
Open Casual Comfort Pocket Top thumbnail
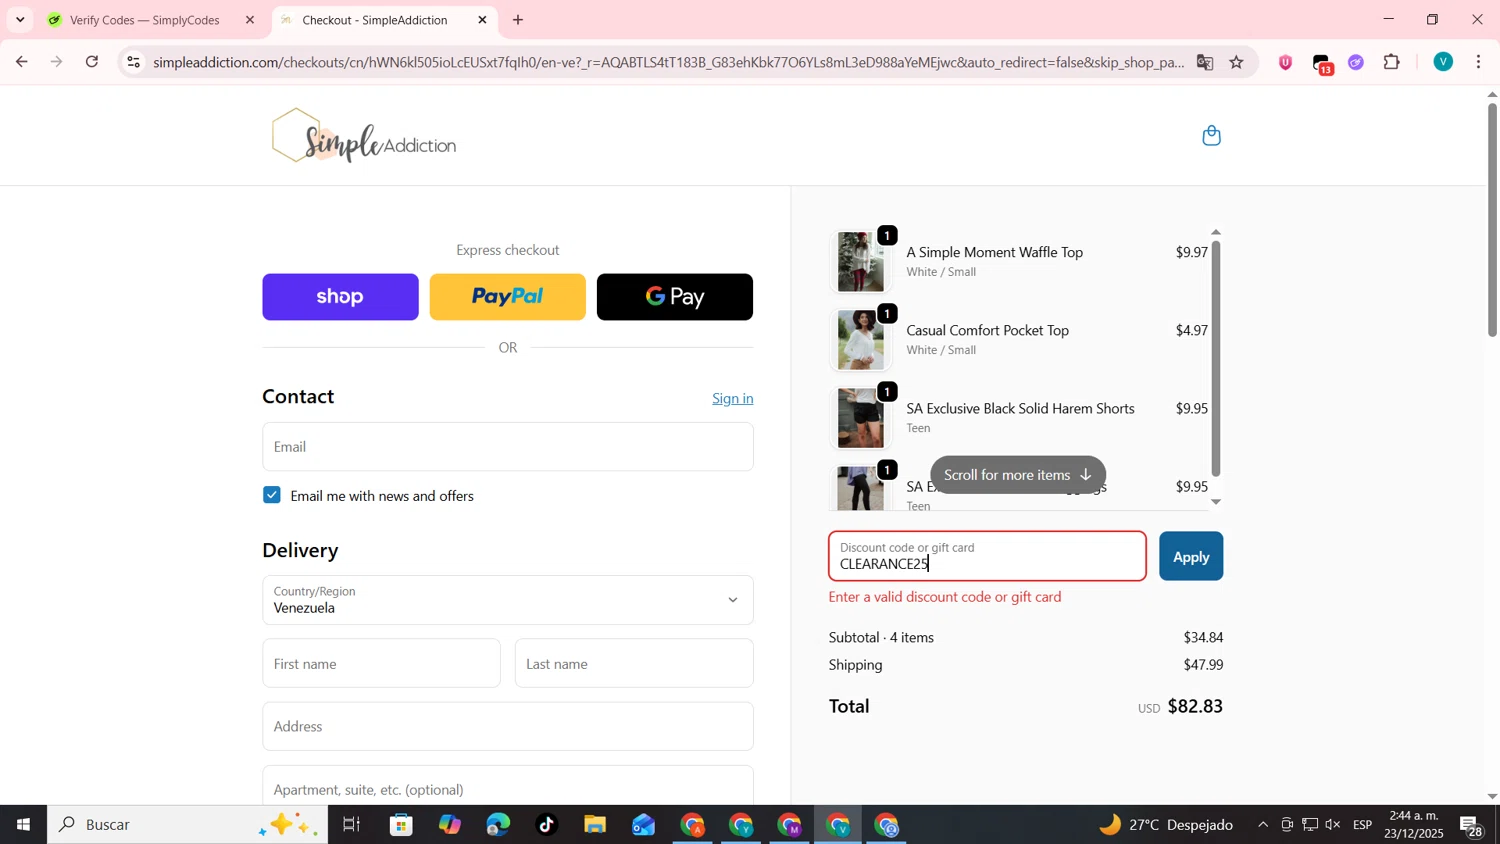[x=860, y=340]
